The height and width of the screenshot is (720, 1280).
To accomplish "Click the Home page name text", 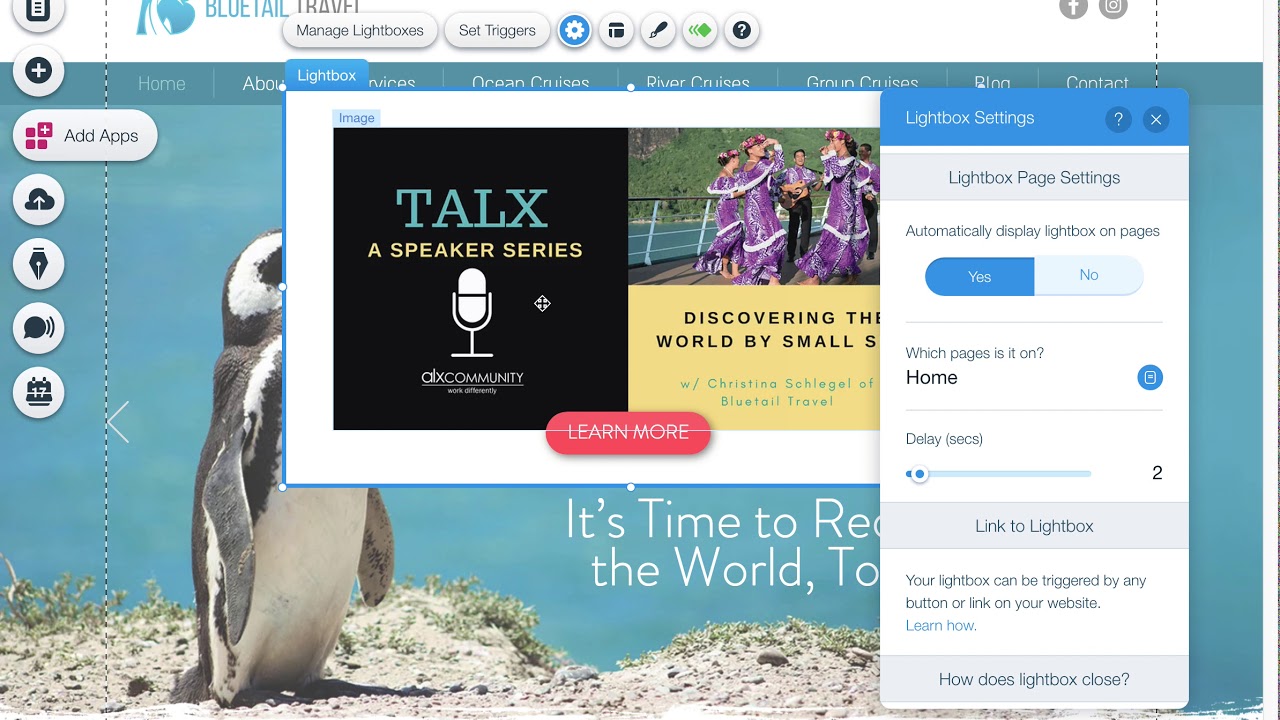I will point(932,378).
